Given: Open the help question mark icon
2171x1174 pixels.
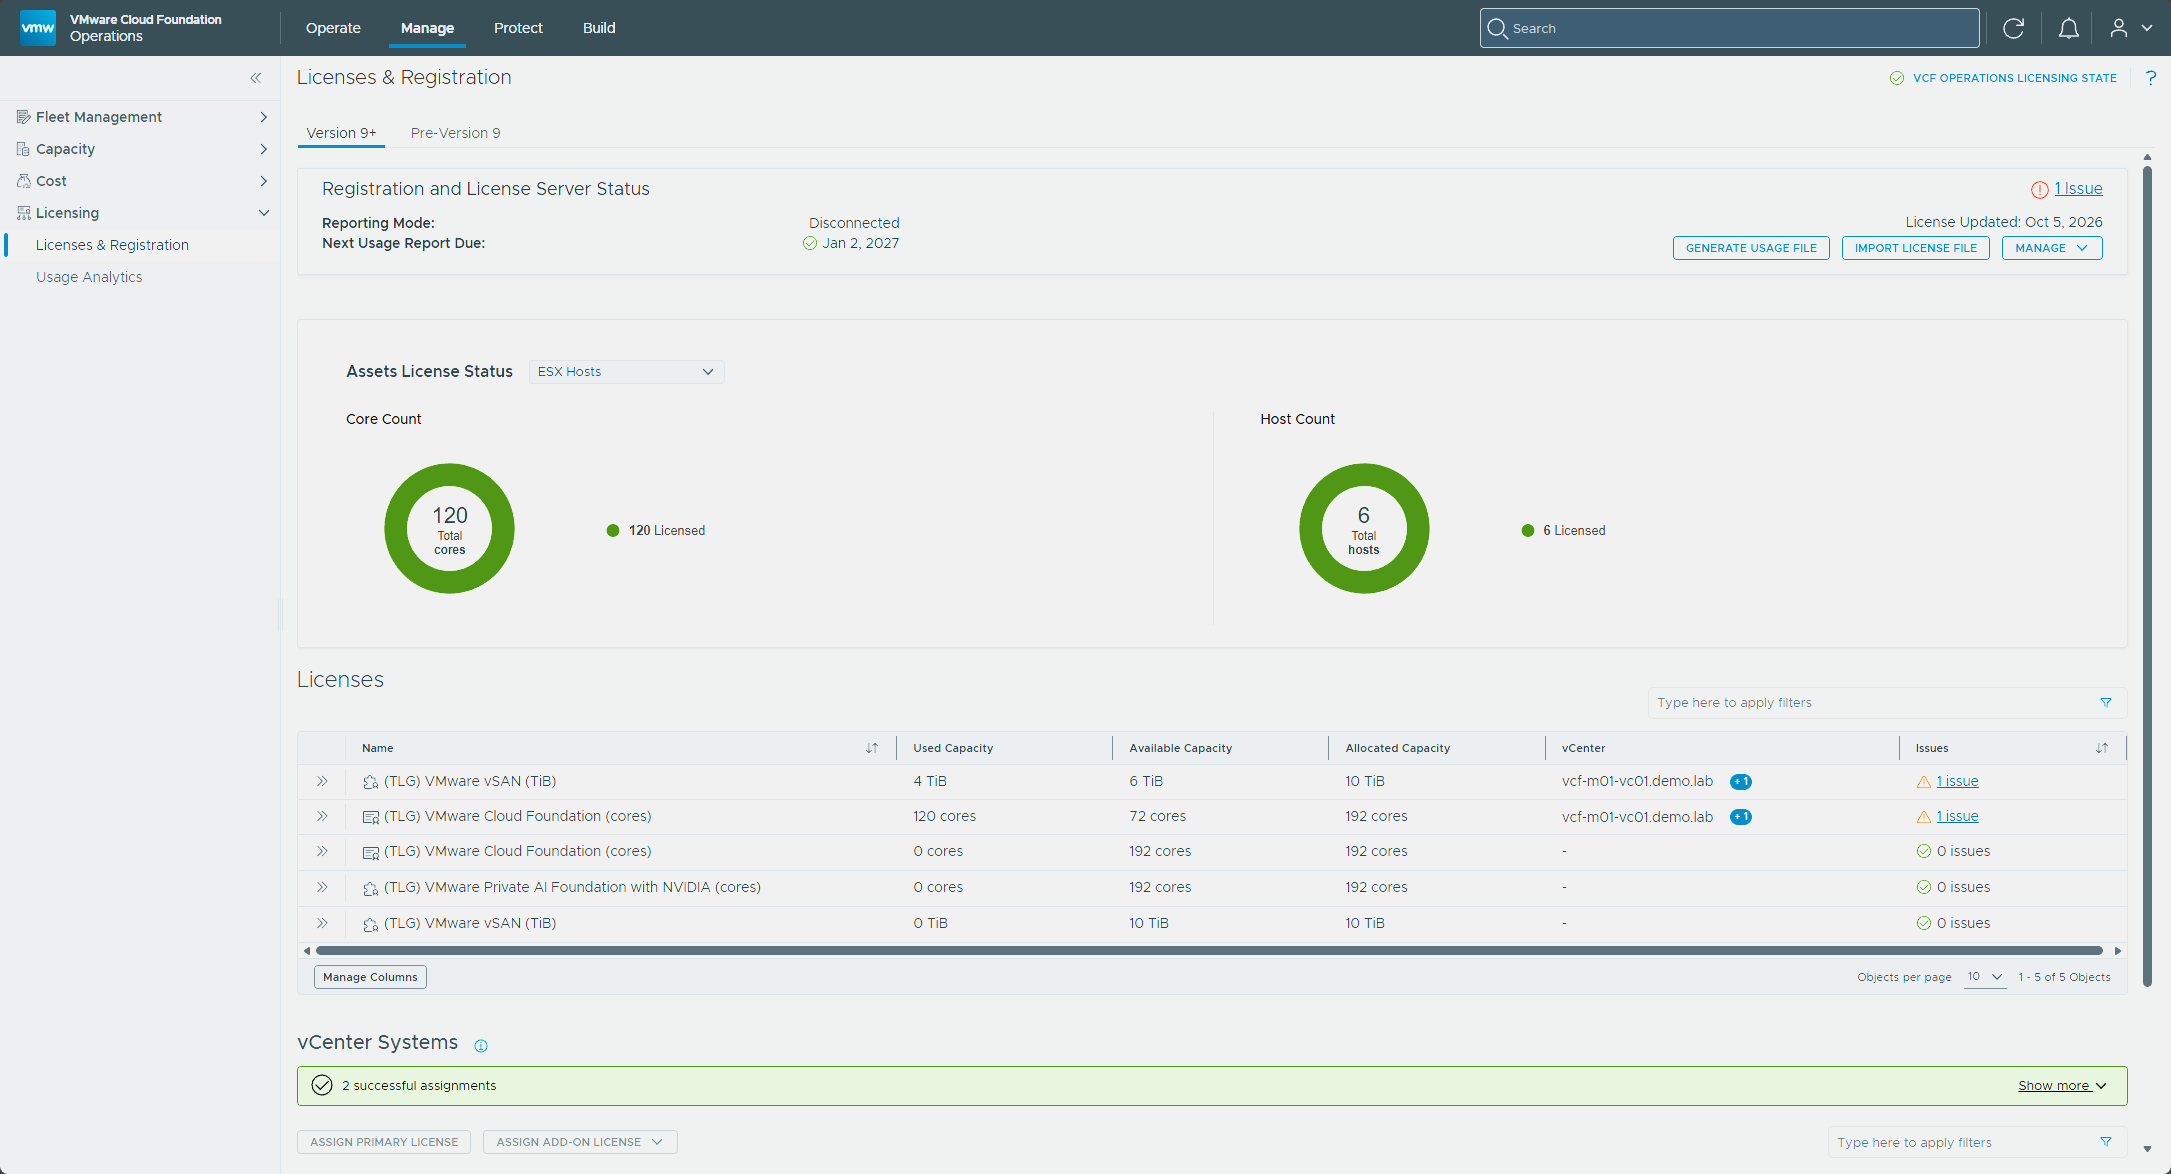Looking at the screenshot, I should pos(2151,78).
